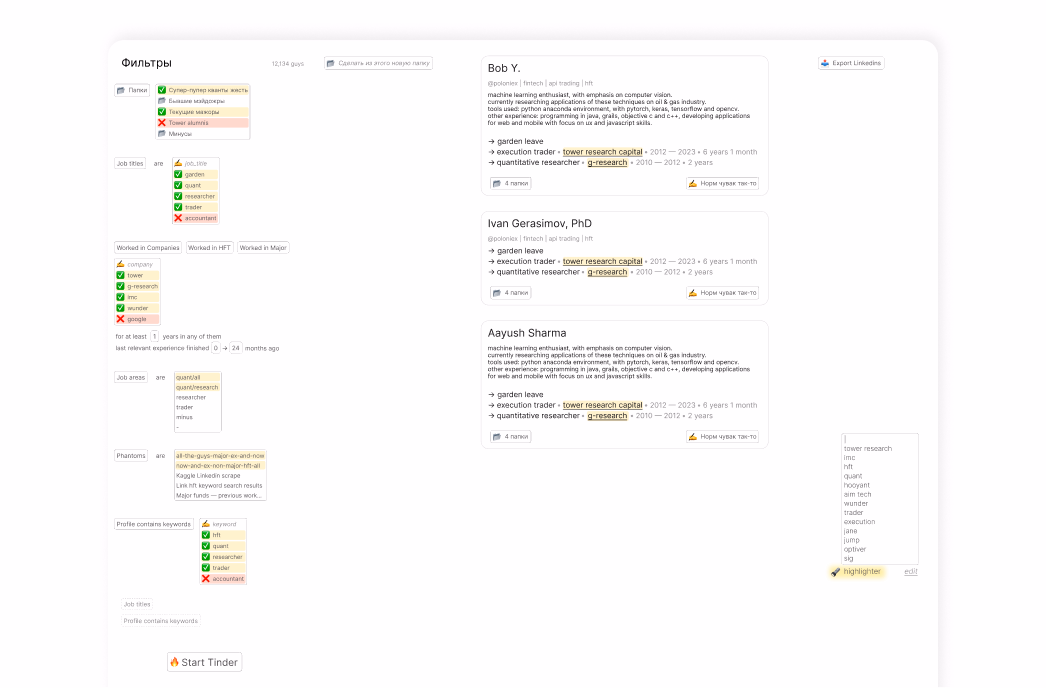The image size is (1046, 688).
Task: Open Ivan Gerasimov, PhD profile name
Action: pyautogui.click(x=539, y=224)
